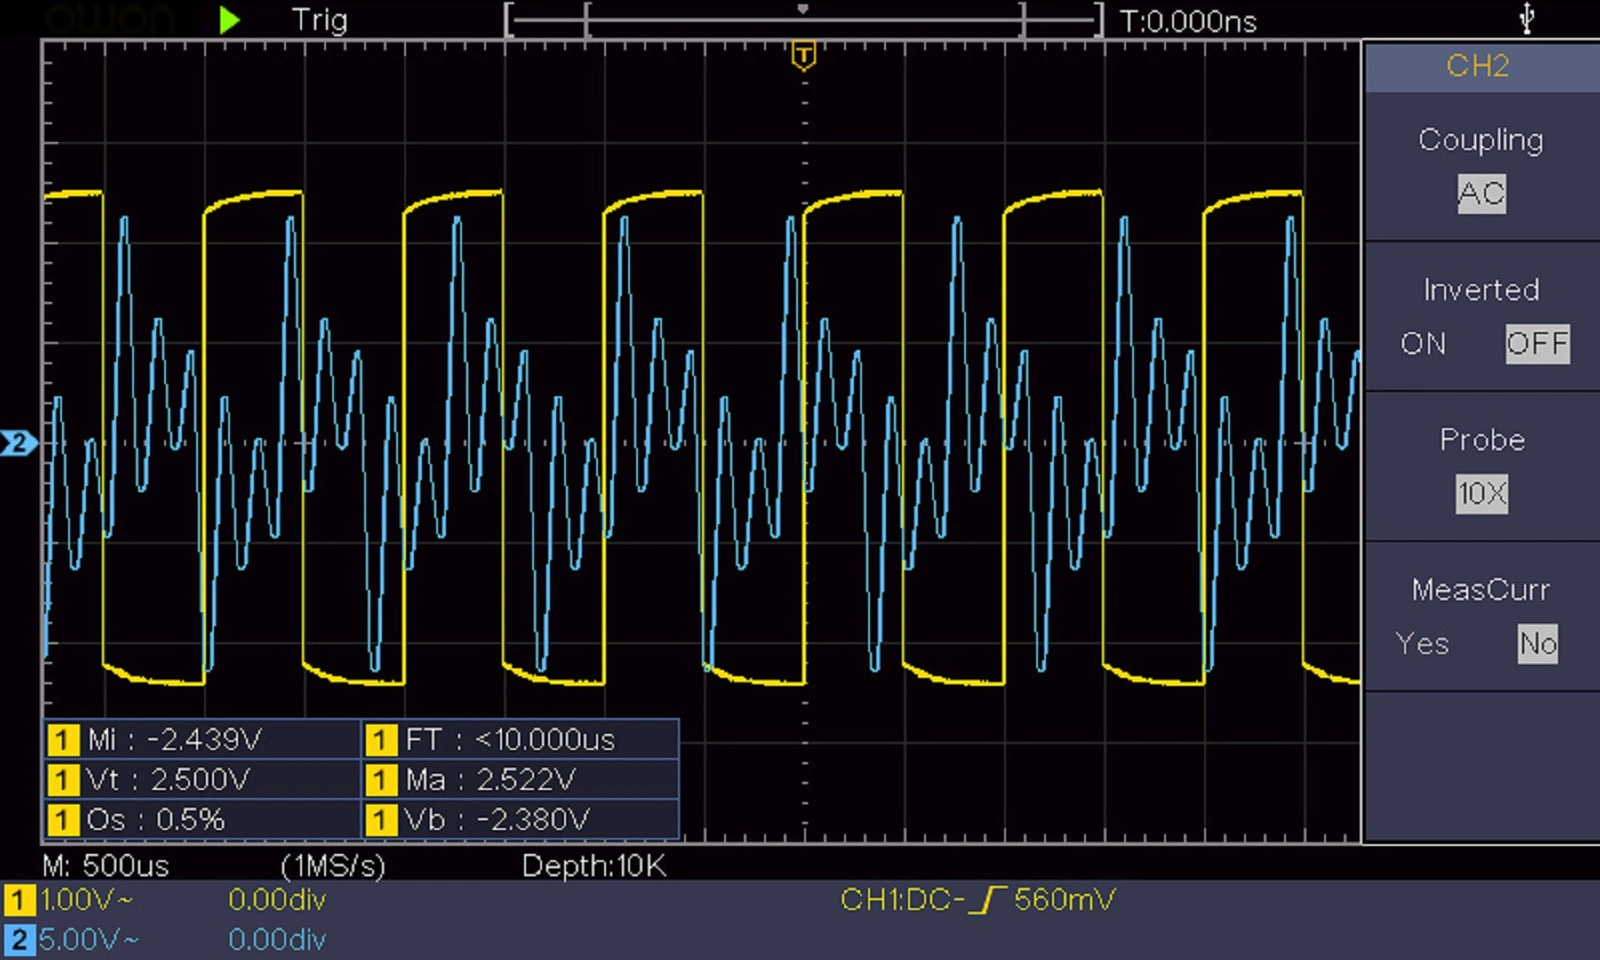Click the green Run play icon

pos(229,20)
